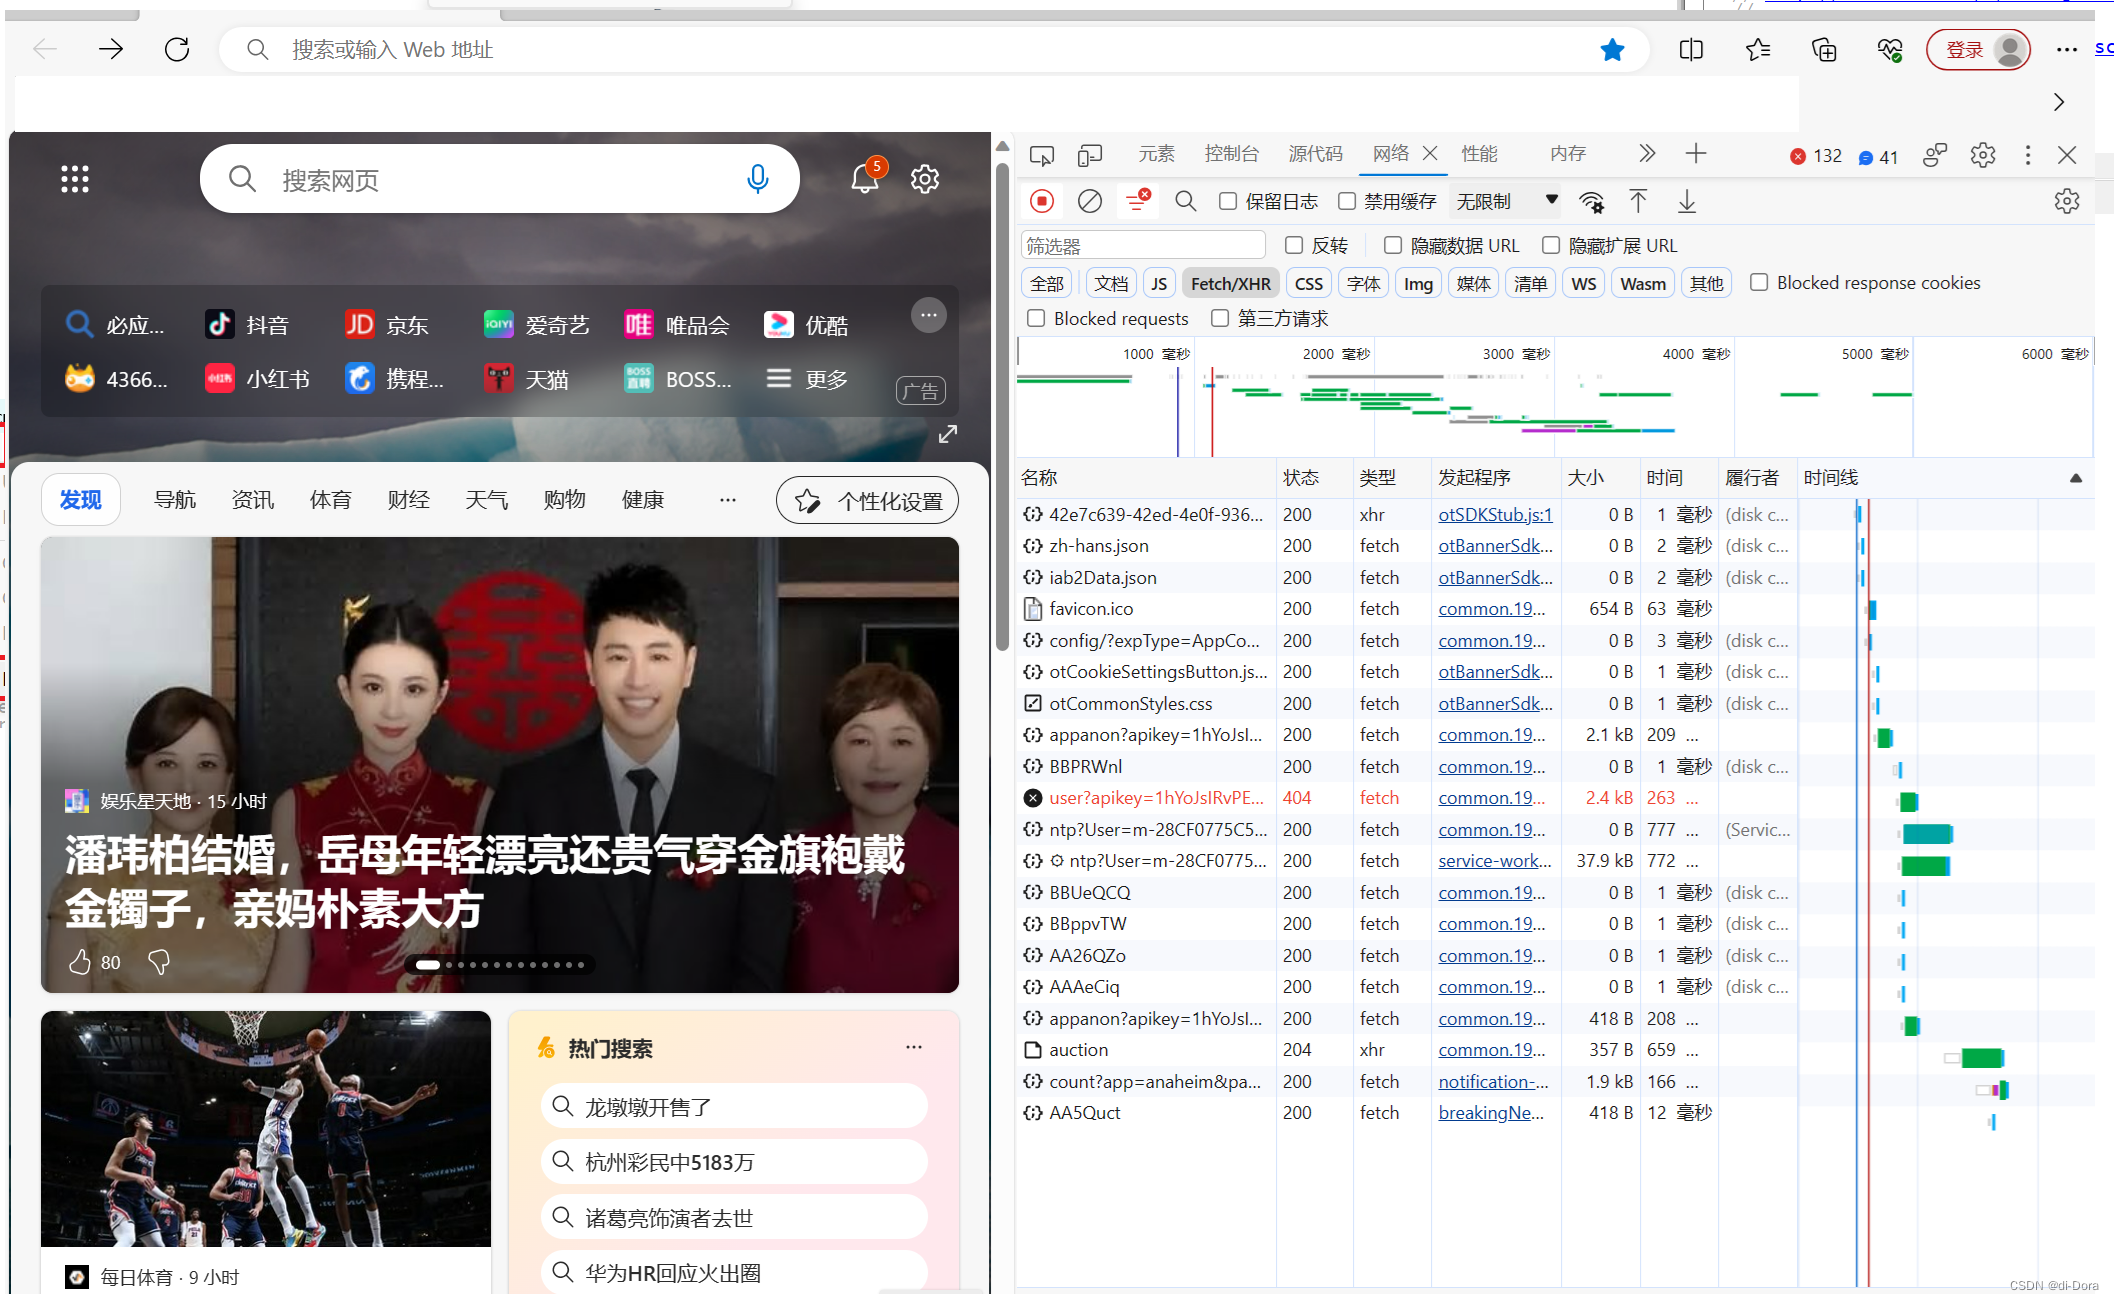Click the inspect element picker icon

pyautogui.click(x=1041, y=155)
